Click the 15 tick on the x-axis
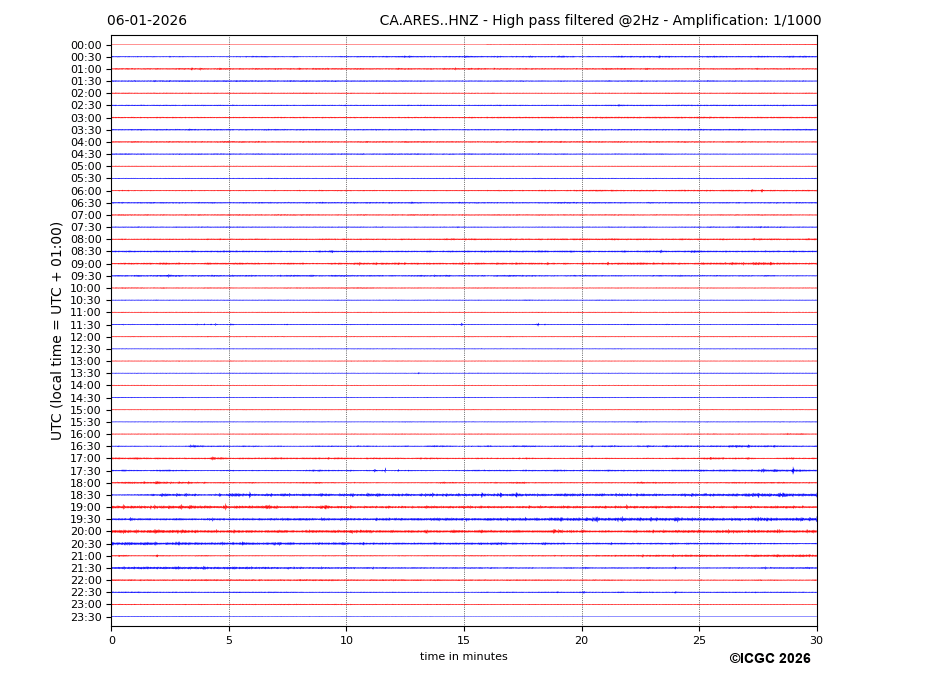 coord(464,640)
